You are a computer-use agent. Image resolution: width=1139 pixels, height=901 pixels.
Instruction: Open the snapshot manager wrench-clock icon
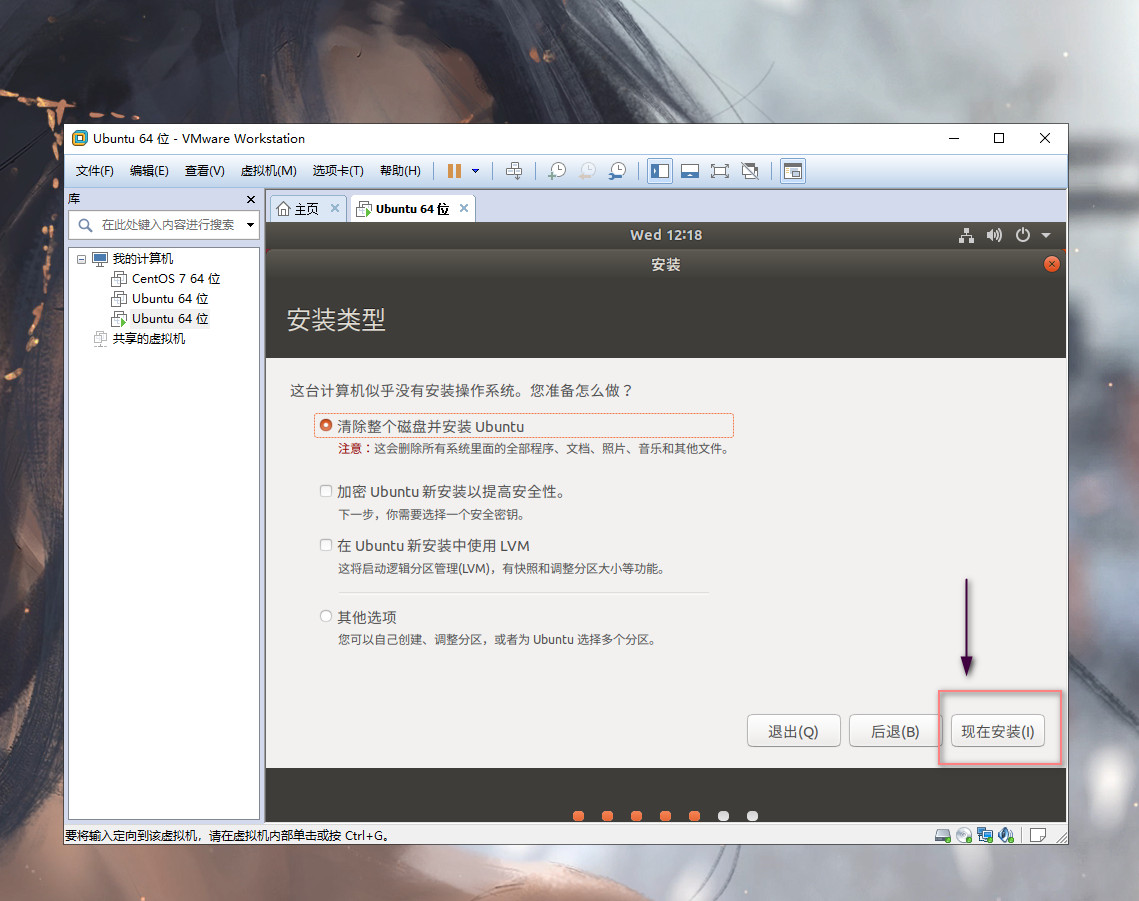[x=617, y=171]
